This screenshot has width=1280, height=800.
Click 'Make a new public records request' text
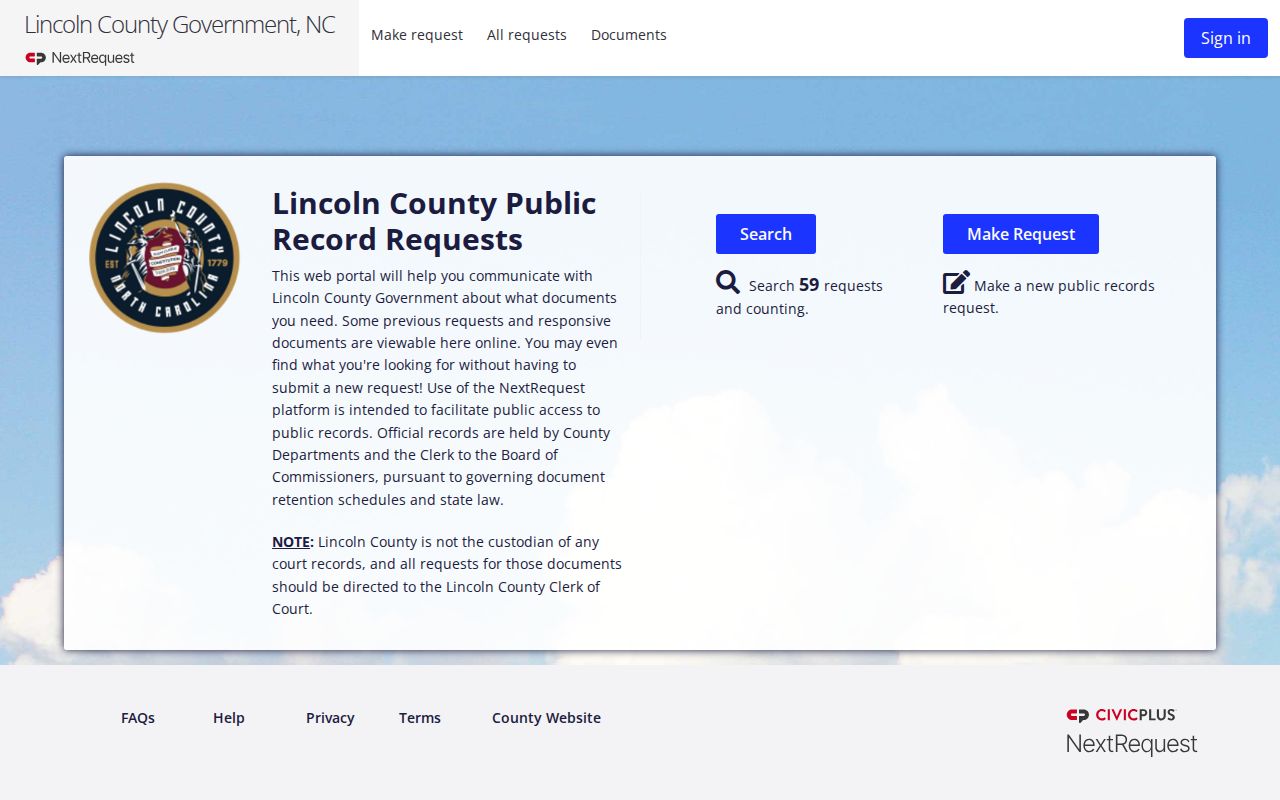click(1049, 296)
